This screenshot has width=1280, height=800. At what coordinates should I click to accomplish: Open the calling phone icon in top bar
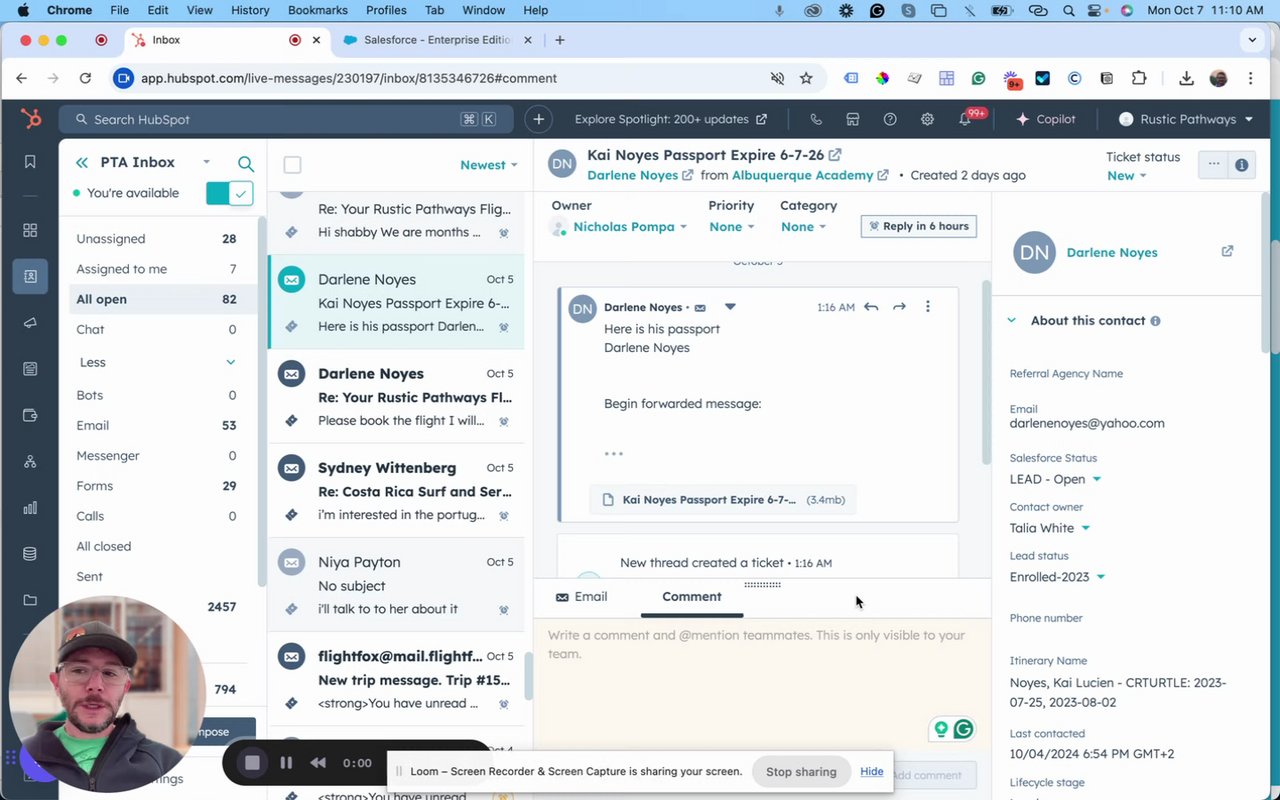click(x=816, y=119)
